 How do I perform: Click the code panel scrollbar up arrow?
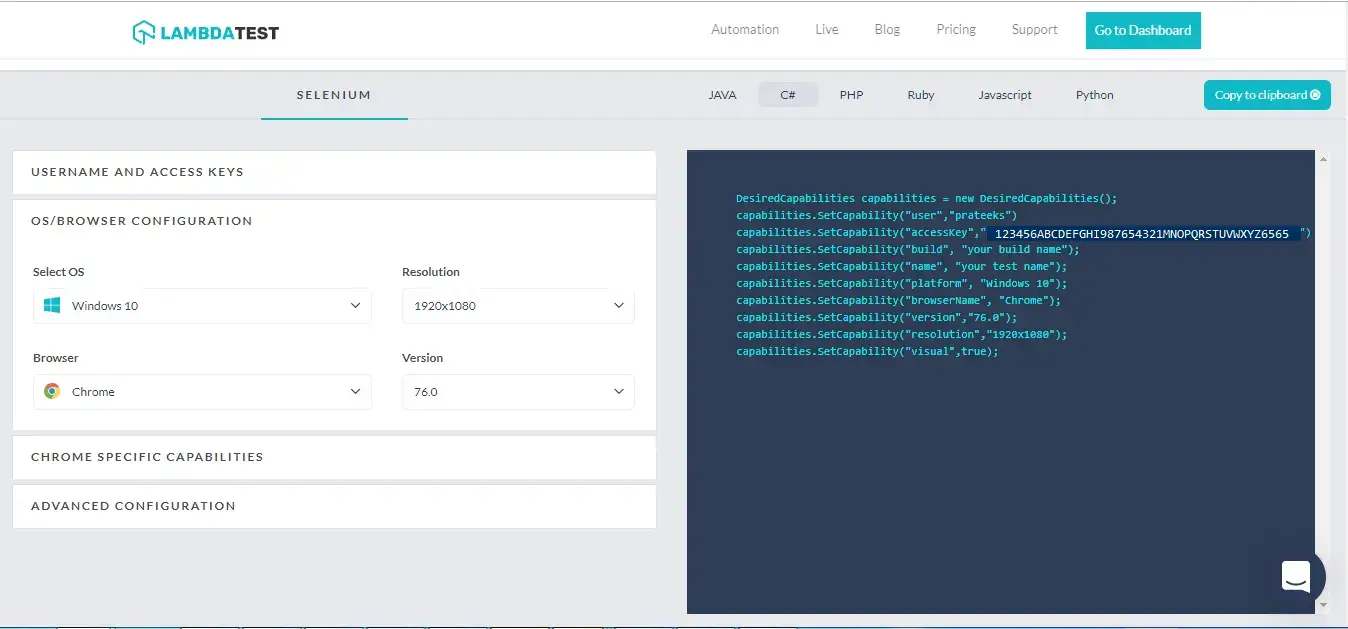[1323, 157]
